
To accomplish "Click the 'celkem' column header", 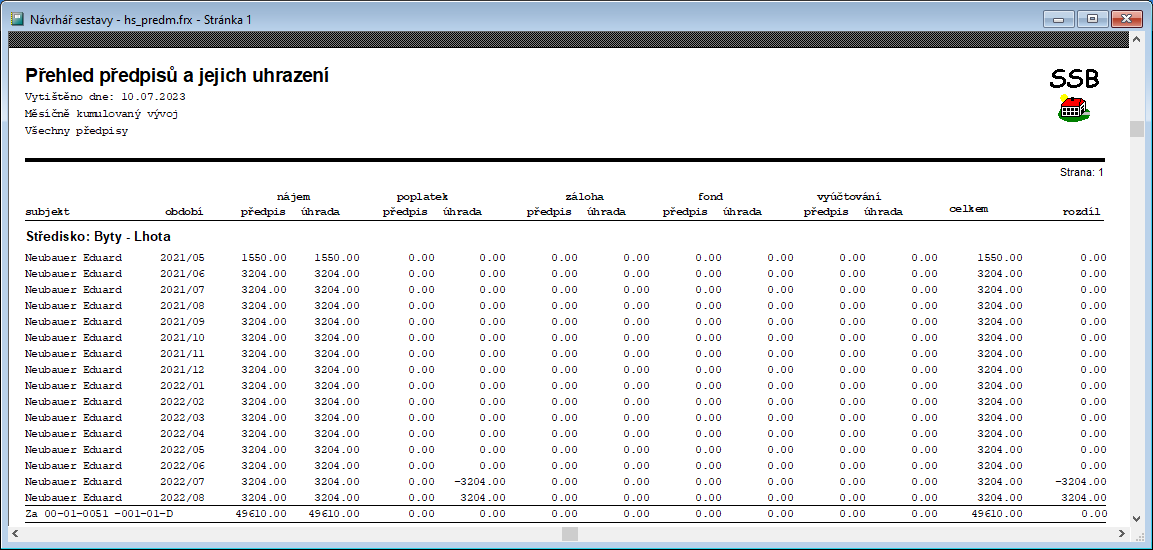I will click(x=968, y=209).
